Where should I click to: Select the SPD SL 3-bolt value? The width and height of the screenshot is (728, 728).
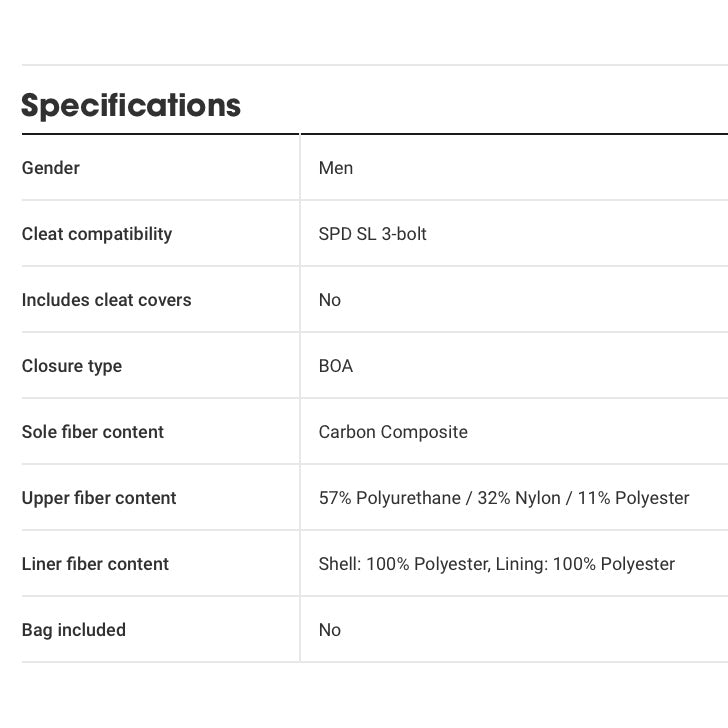(x=373, y=234)
